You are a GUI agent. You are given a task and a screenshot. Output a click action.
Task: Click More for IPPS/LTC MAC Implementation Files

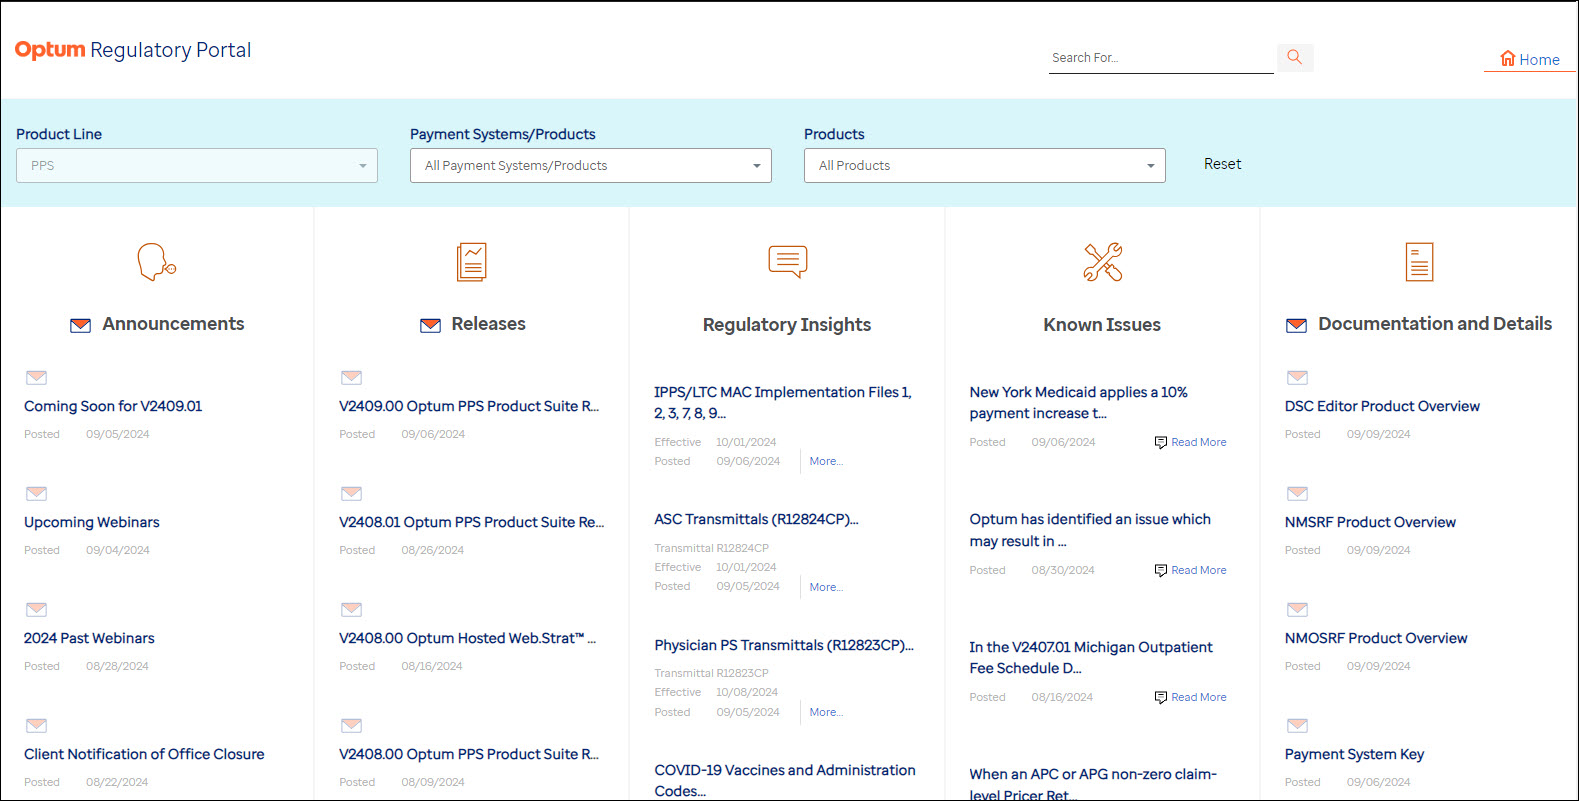826,461
